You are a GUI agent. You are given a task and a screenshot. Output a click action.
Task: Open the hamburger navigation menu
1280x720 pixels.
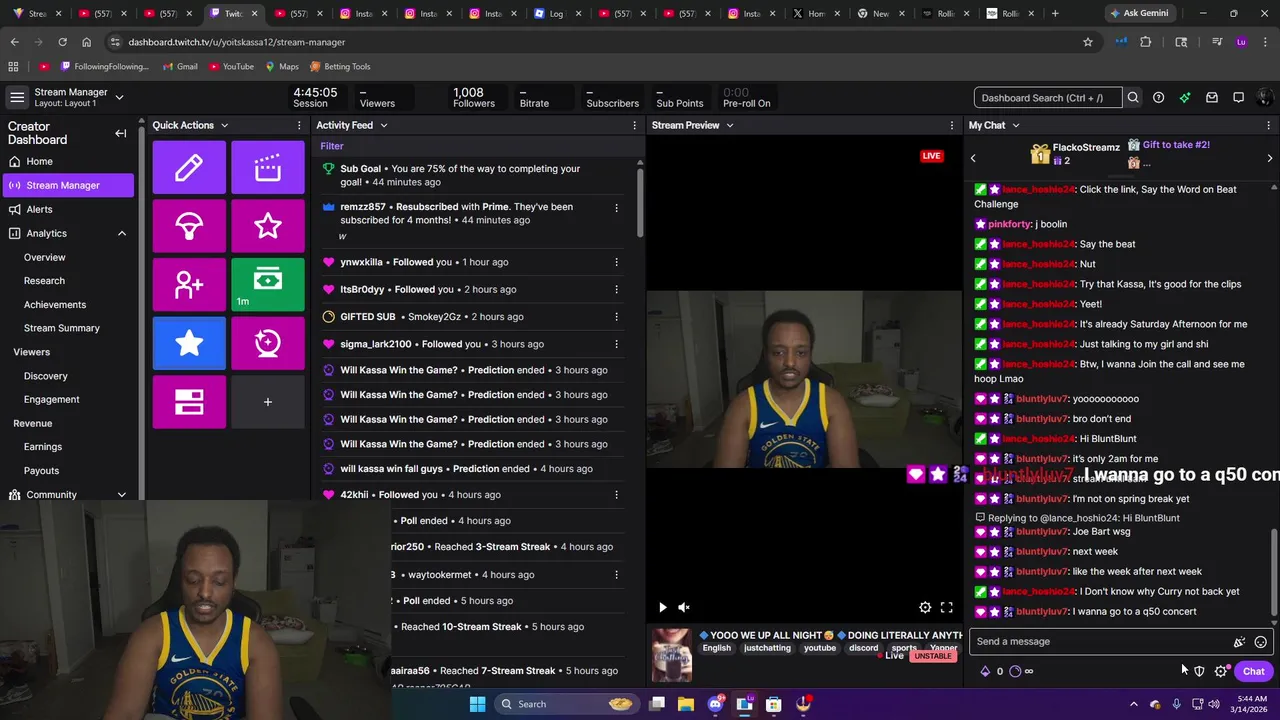[17, 97]
